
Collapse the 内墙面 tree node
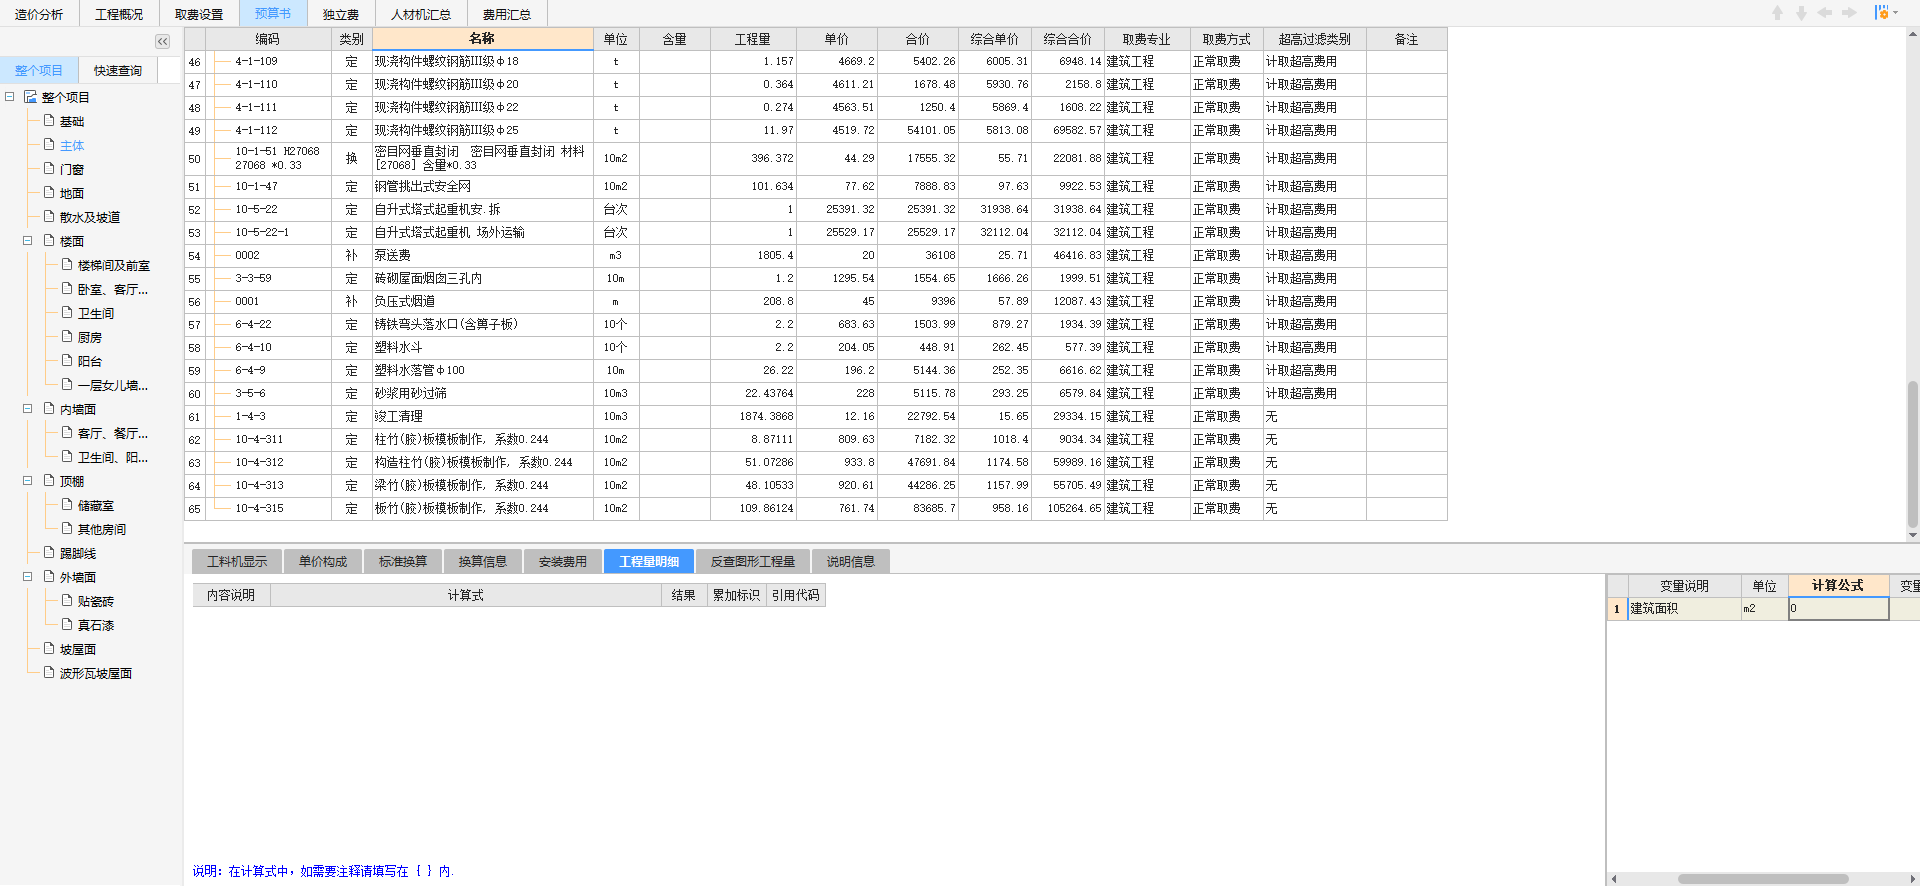[28, 409]
